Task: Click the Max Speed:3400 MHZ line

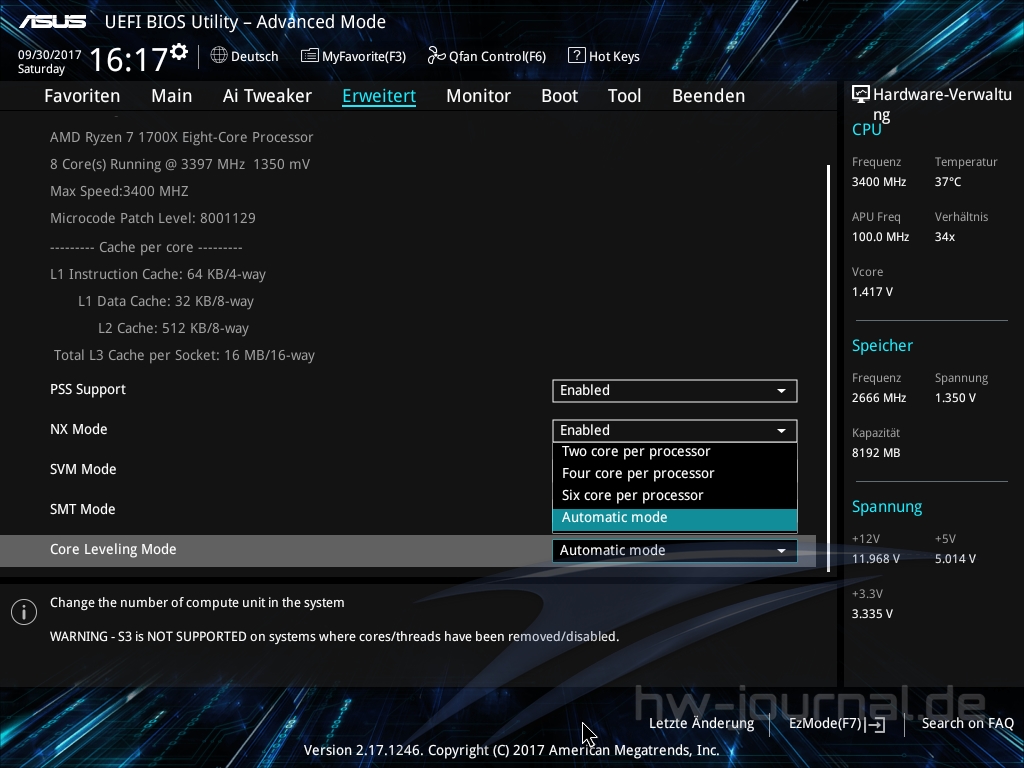Action: point(120,191)
